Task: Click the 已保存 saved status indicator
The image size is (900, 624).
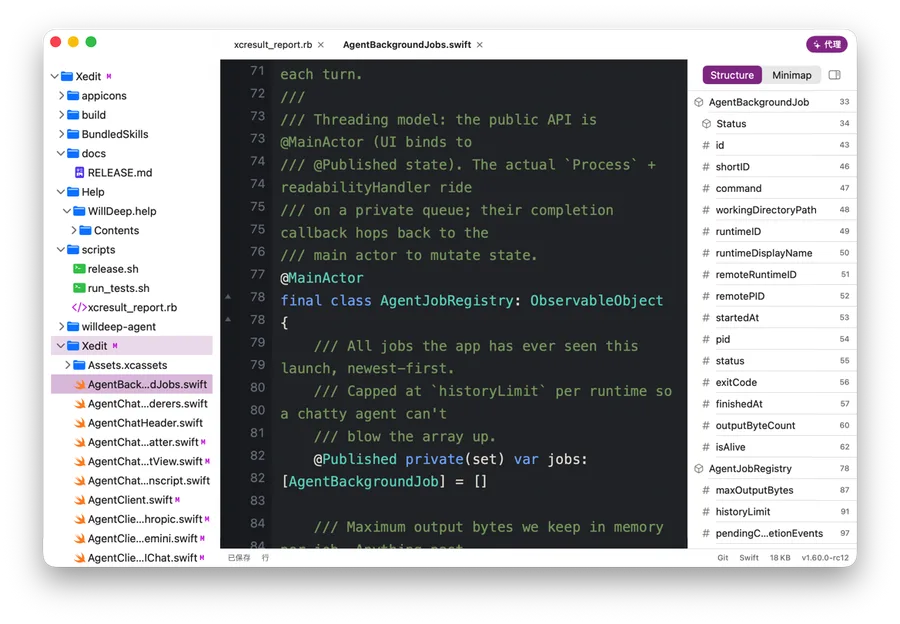Action: [239, 557]
